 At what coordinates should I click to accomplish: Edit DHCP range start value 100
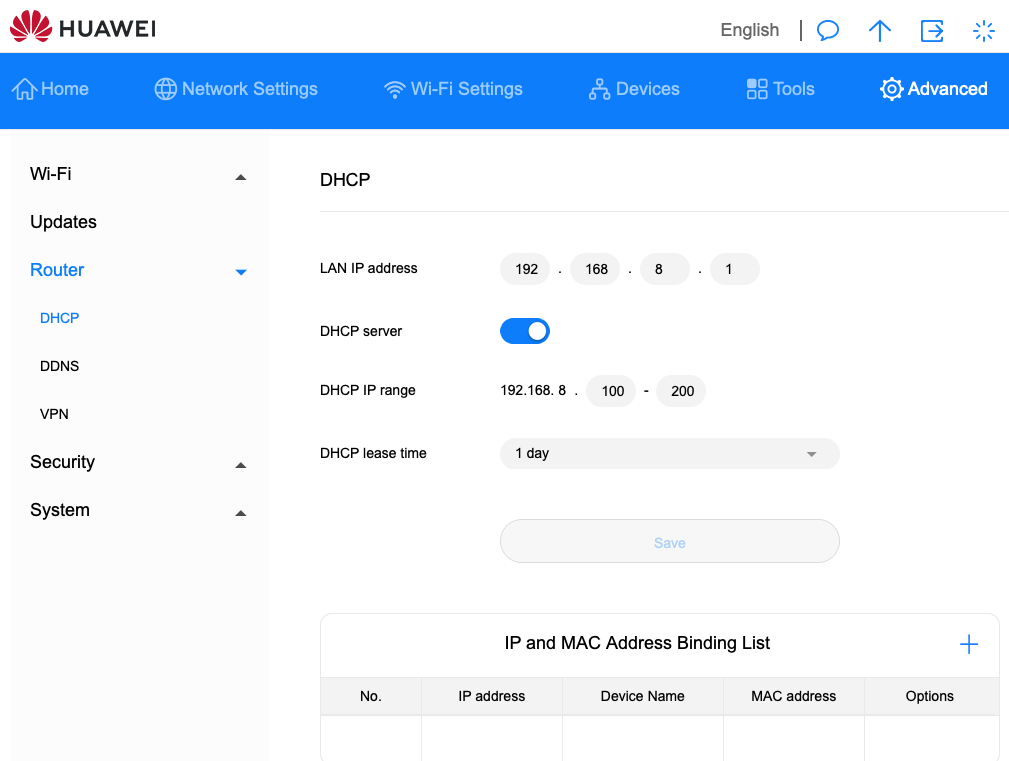coord(611,391)
